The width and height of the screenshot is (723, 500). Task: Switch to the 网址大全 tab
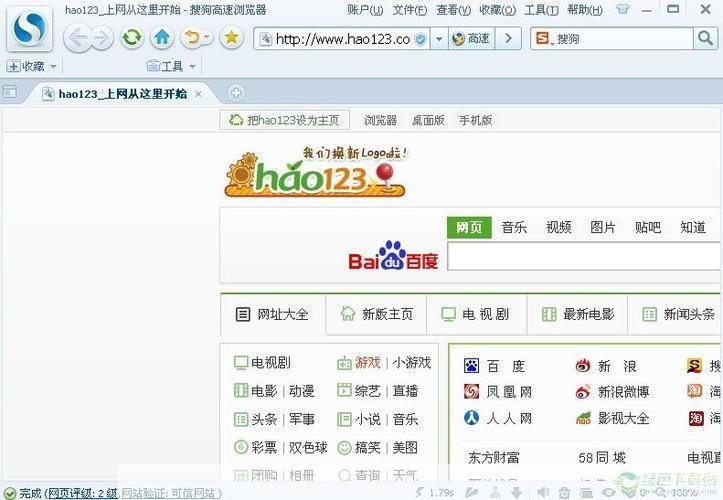click(x=273, y=315)
